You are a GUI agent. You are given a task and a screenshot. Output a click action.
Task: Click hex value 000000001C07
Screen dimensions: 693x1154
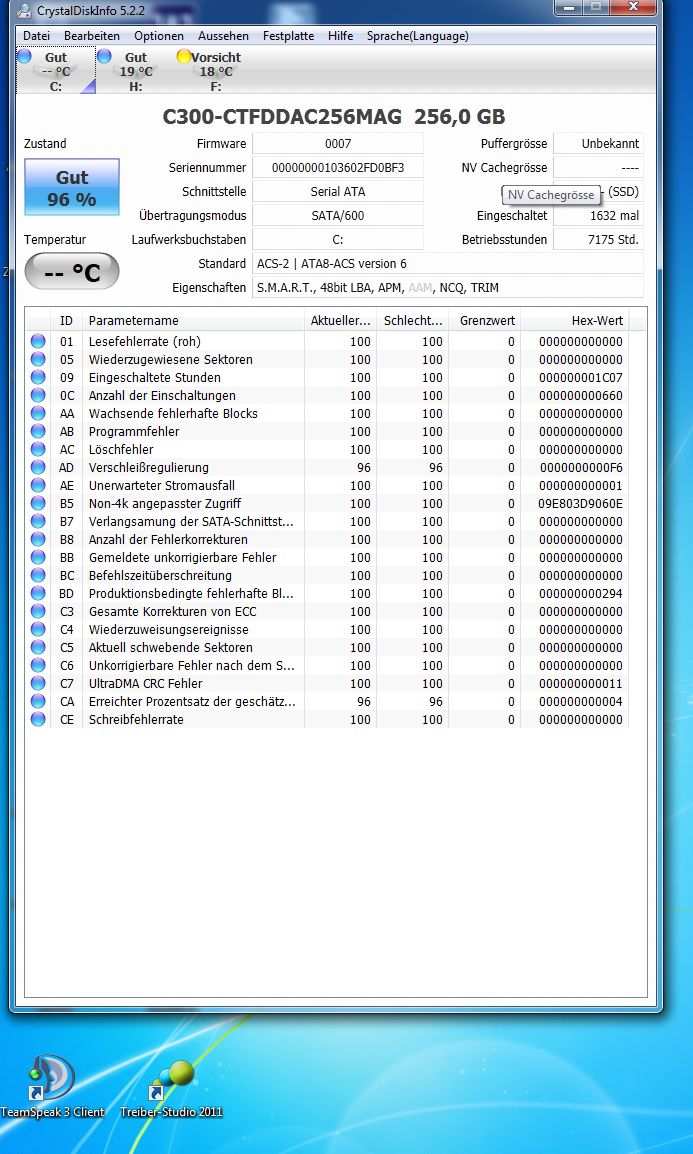[x=580, y=378]
